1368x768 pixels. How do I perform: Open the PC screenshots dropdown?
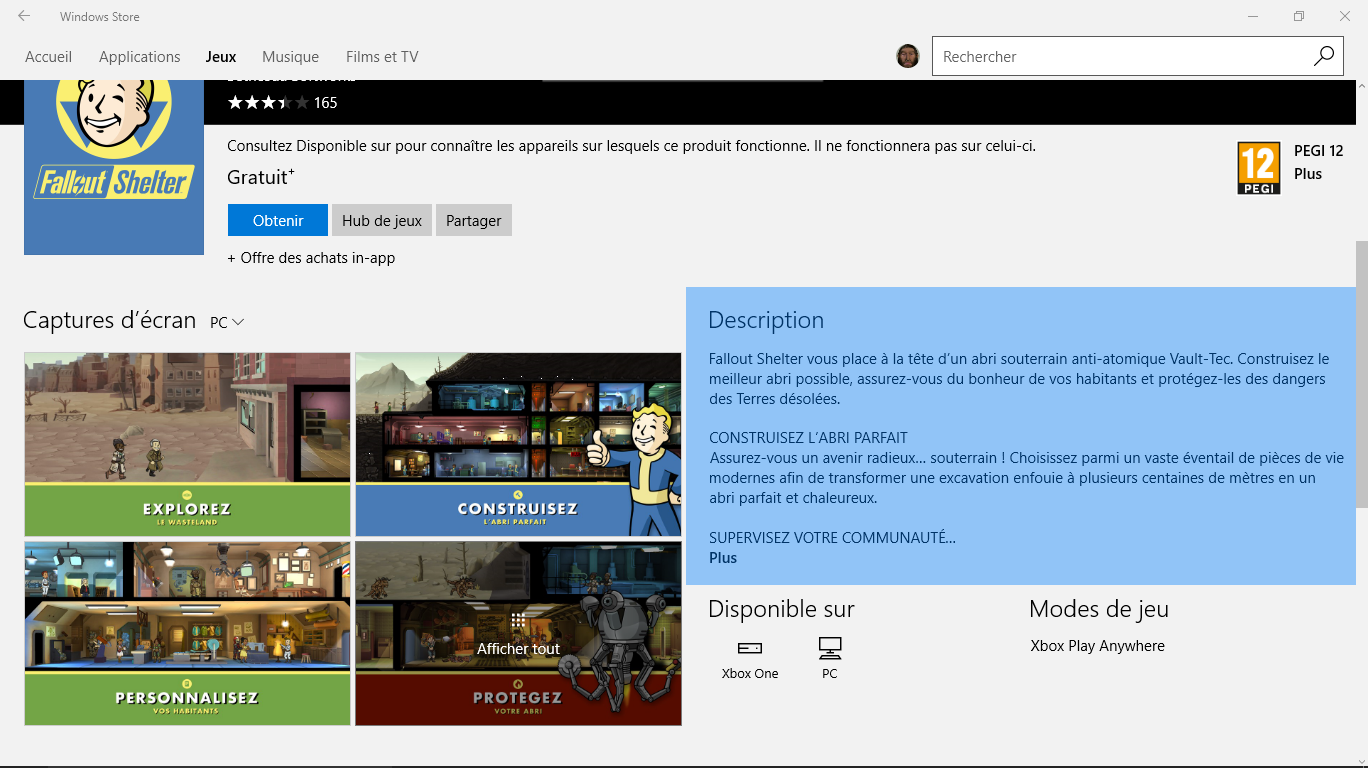(x=227, y=322)
